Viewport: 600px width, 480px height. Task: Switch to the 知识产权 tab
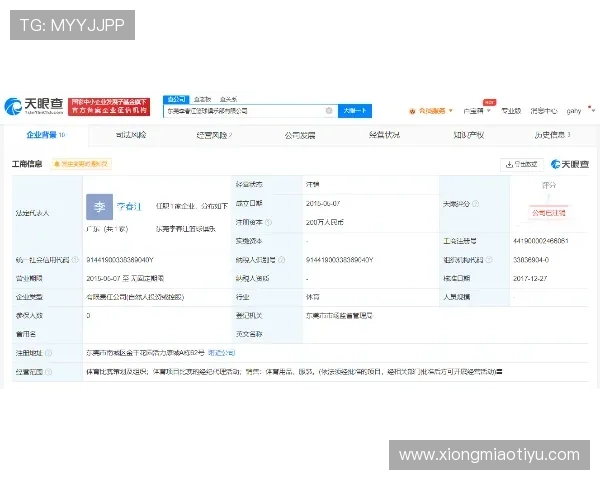coord(468,135)
